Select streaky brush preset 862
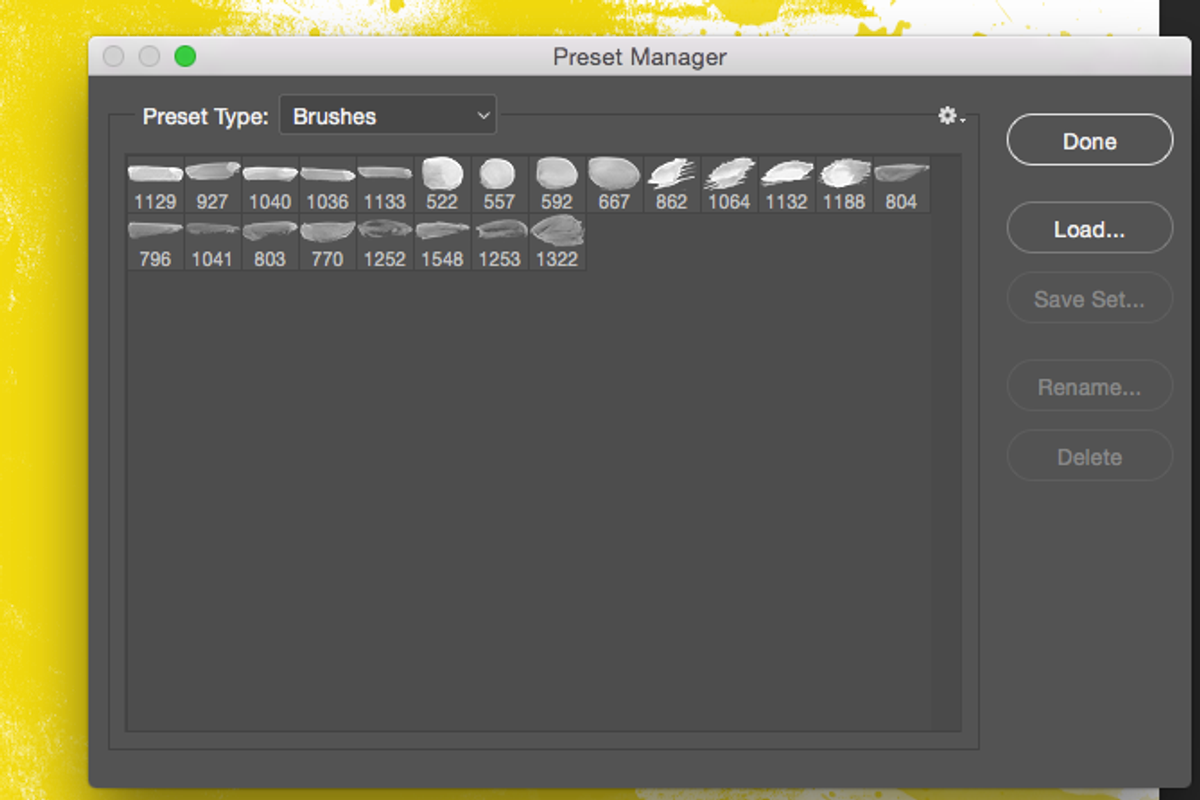Image resolution: width=1200 pixels, height=800 pixels. point(672,185)
